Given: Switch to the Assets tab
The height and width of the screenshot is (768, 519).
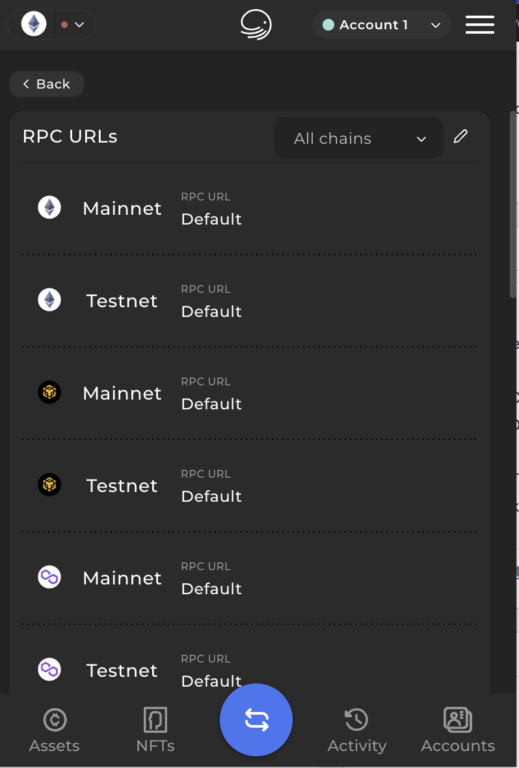Looking at the screenshot, I should click(x=54, y=730).
